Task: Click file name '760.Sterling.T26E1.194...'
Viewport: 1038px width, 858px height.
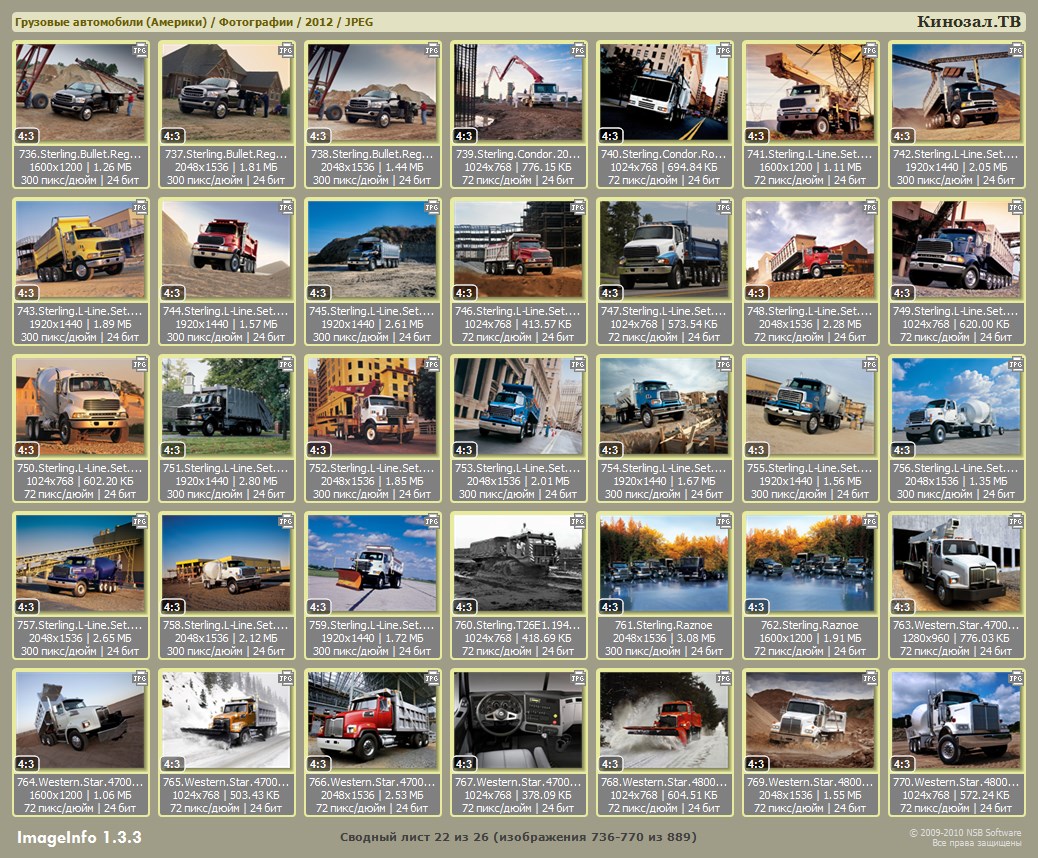Action: click(518, 625)
